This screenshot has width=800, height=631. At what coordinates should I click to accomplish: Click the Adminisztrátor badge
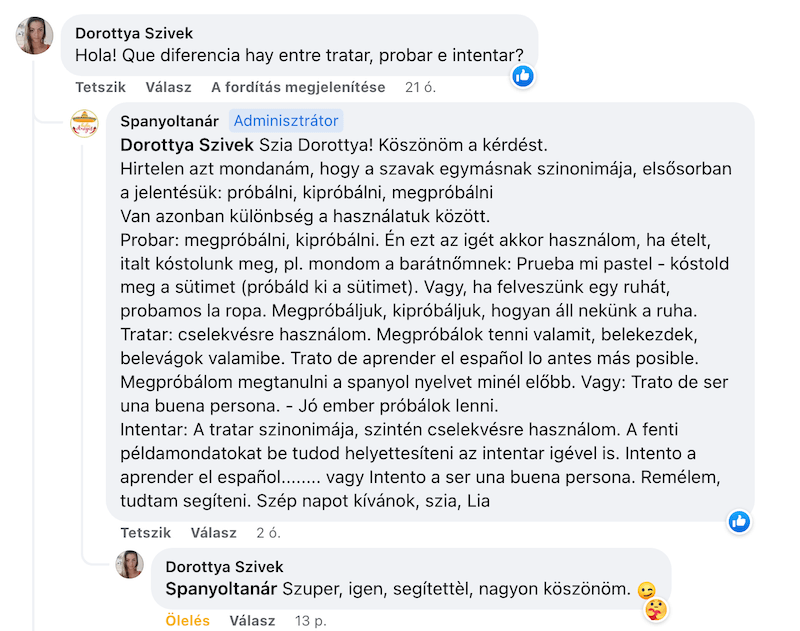286,121
